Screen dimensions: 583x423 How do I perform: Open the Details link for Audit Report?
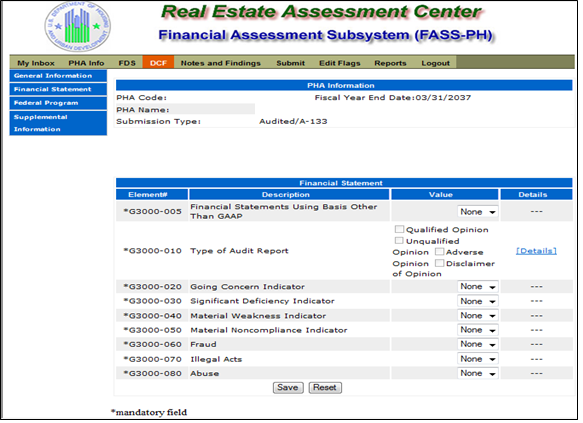[536, 251]
